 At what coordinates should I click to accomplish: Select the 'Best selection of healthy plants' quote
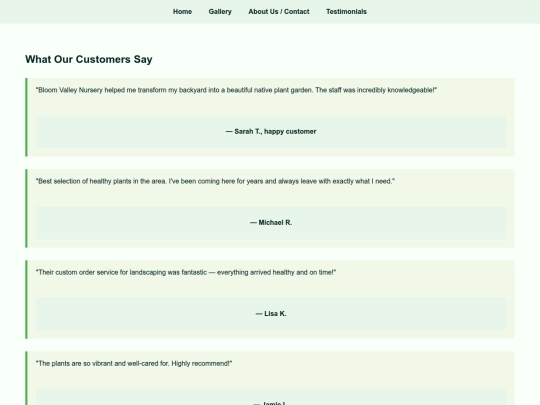(x=215, y=181)
